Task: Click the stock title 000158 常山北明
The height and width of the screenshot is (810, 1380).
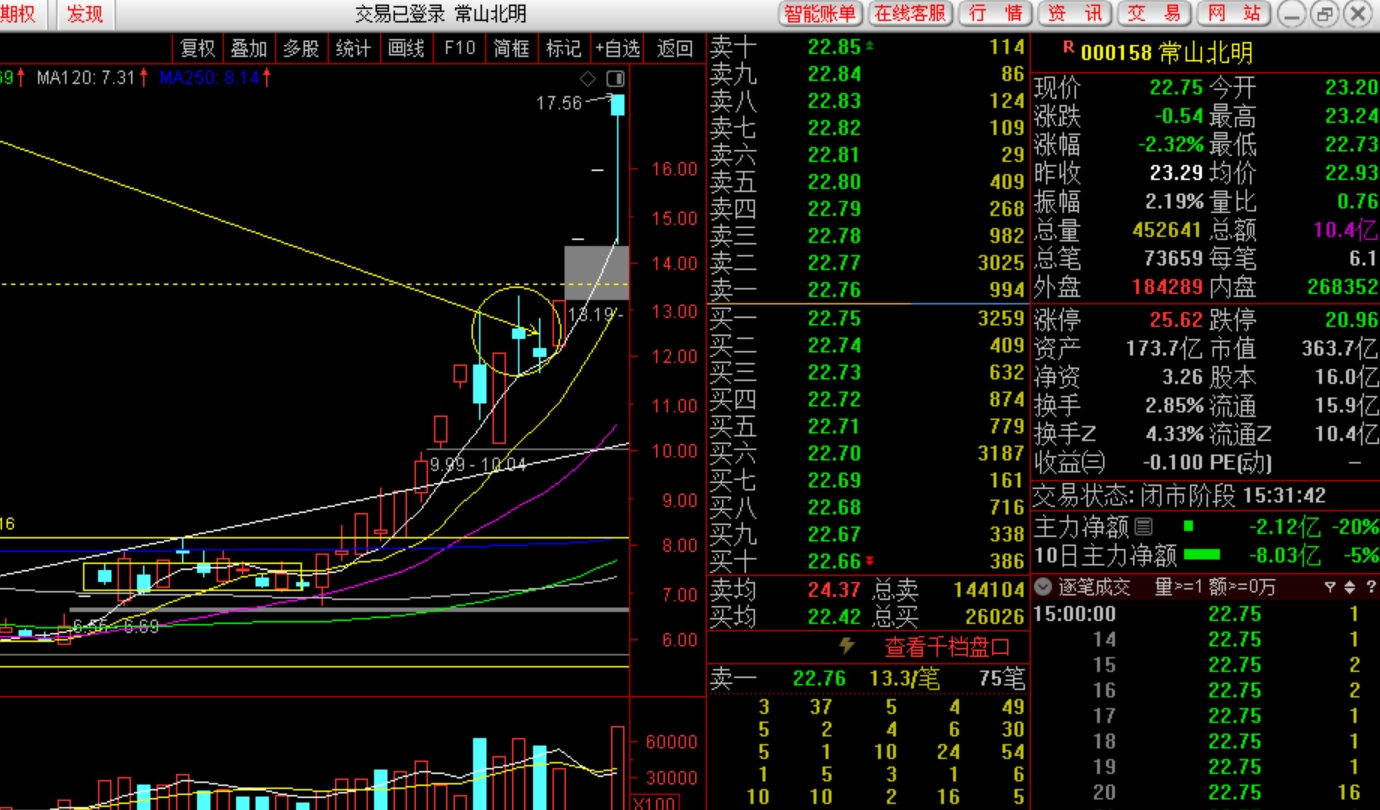Action: (x=1166, y=53)
